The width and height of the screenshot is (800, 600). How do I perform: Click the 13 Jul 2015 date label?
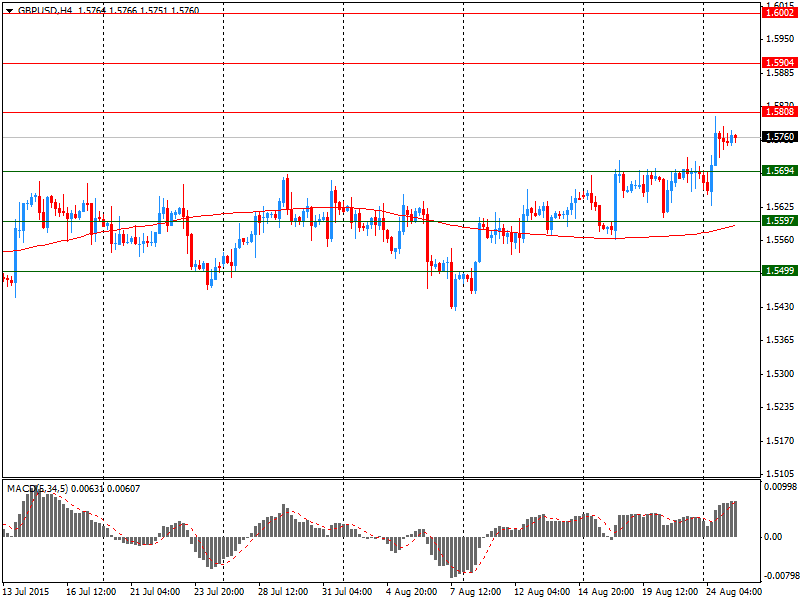click(x=26, y=592)
